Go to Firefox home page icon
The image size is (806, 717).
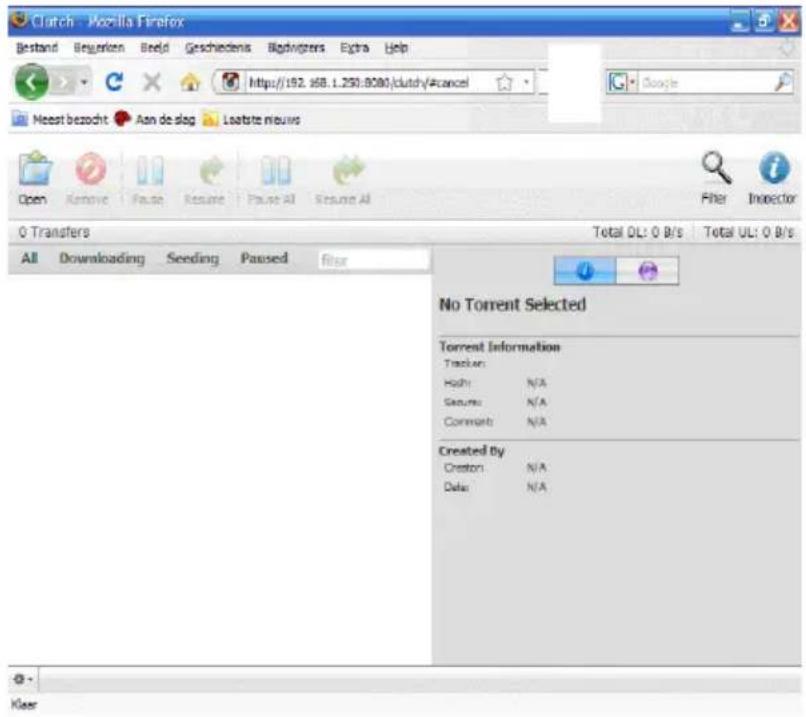pyautogui.click(x=190, y=82)
